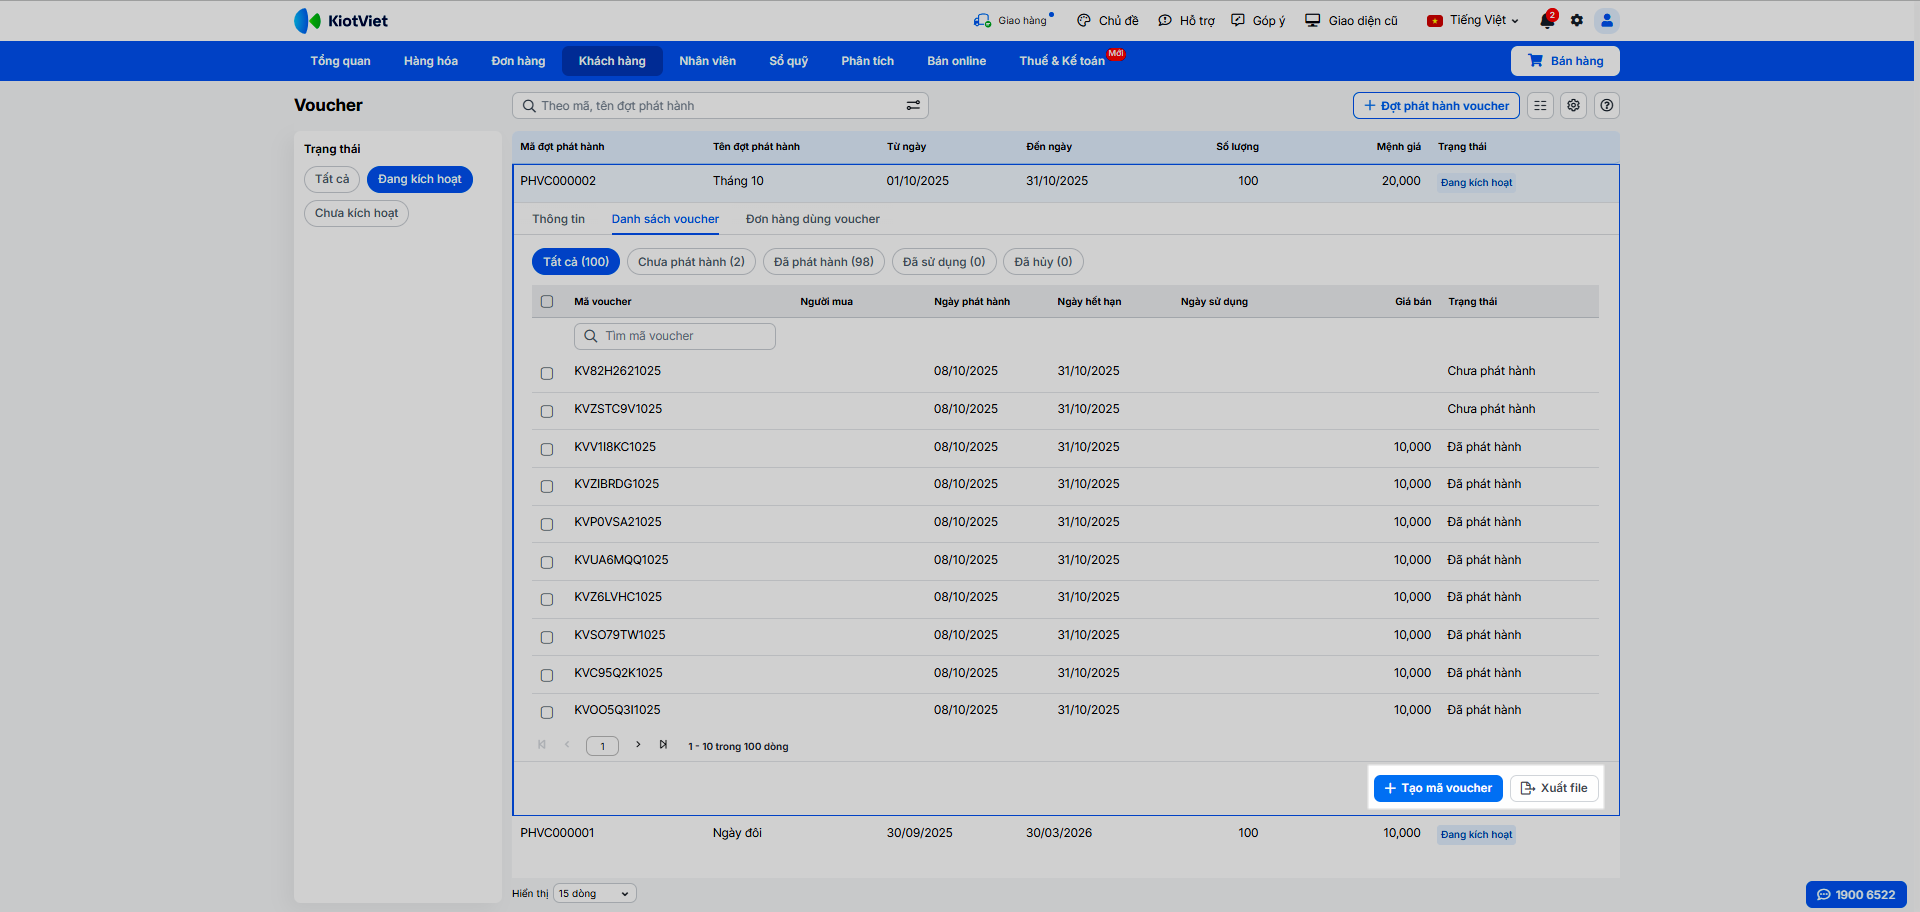Open the Hàng hóa menu
Screen dimensions: 1920x912
(430, 61)
